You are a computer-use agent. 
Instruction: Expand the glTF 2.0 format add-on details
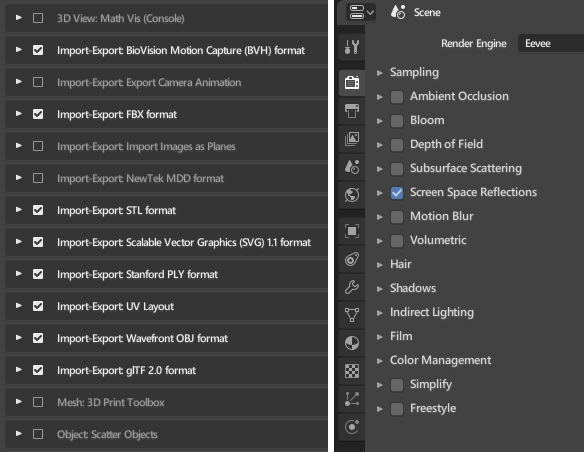(18, 370)
